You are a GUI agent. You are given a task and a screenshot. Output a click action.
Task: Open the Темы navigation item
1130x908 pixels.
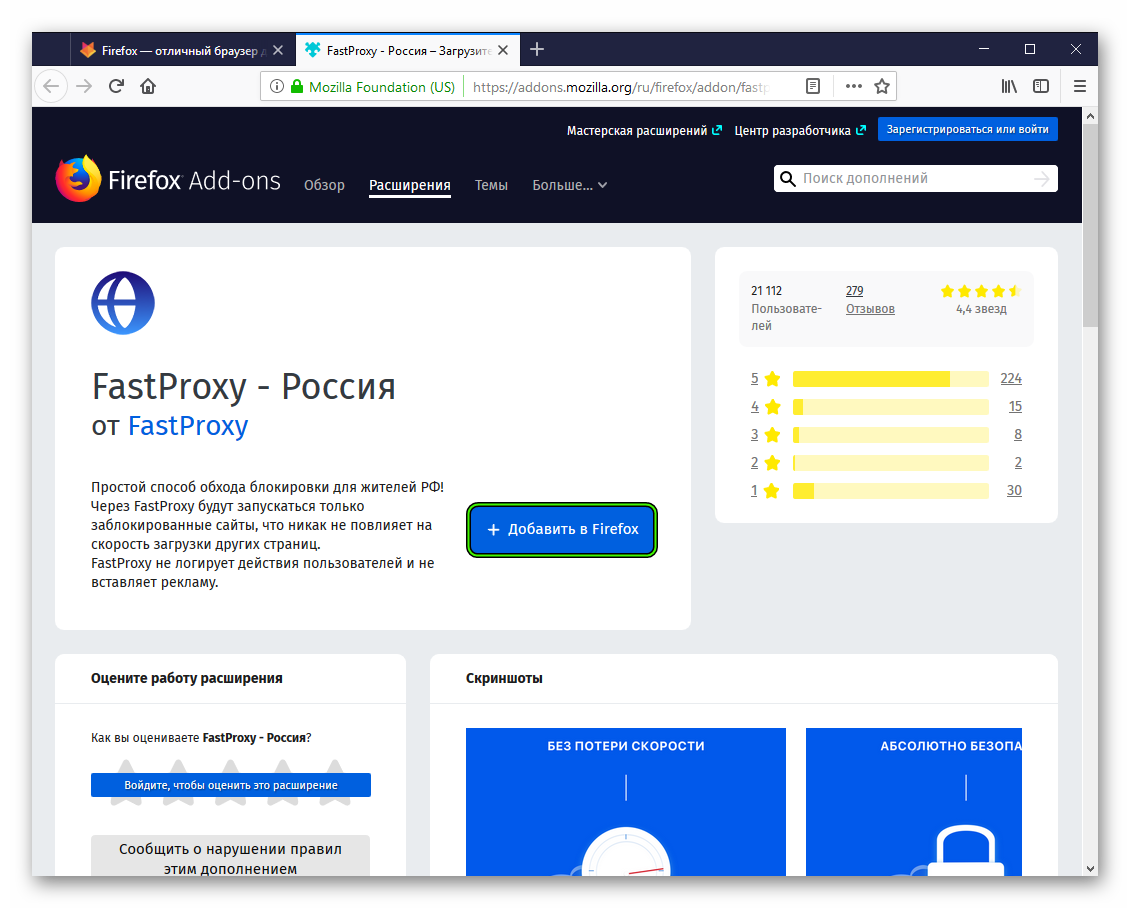pyautogui.click(x=491, y=185)
